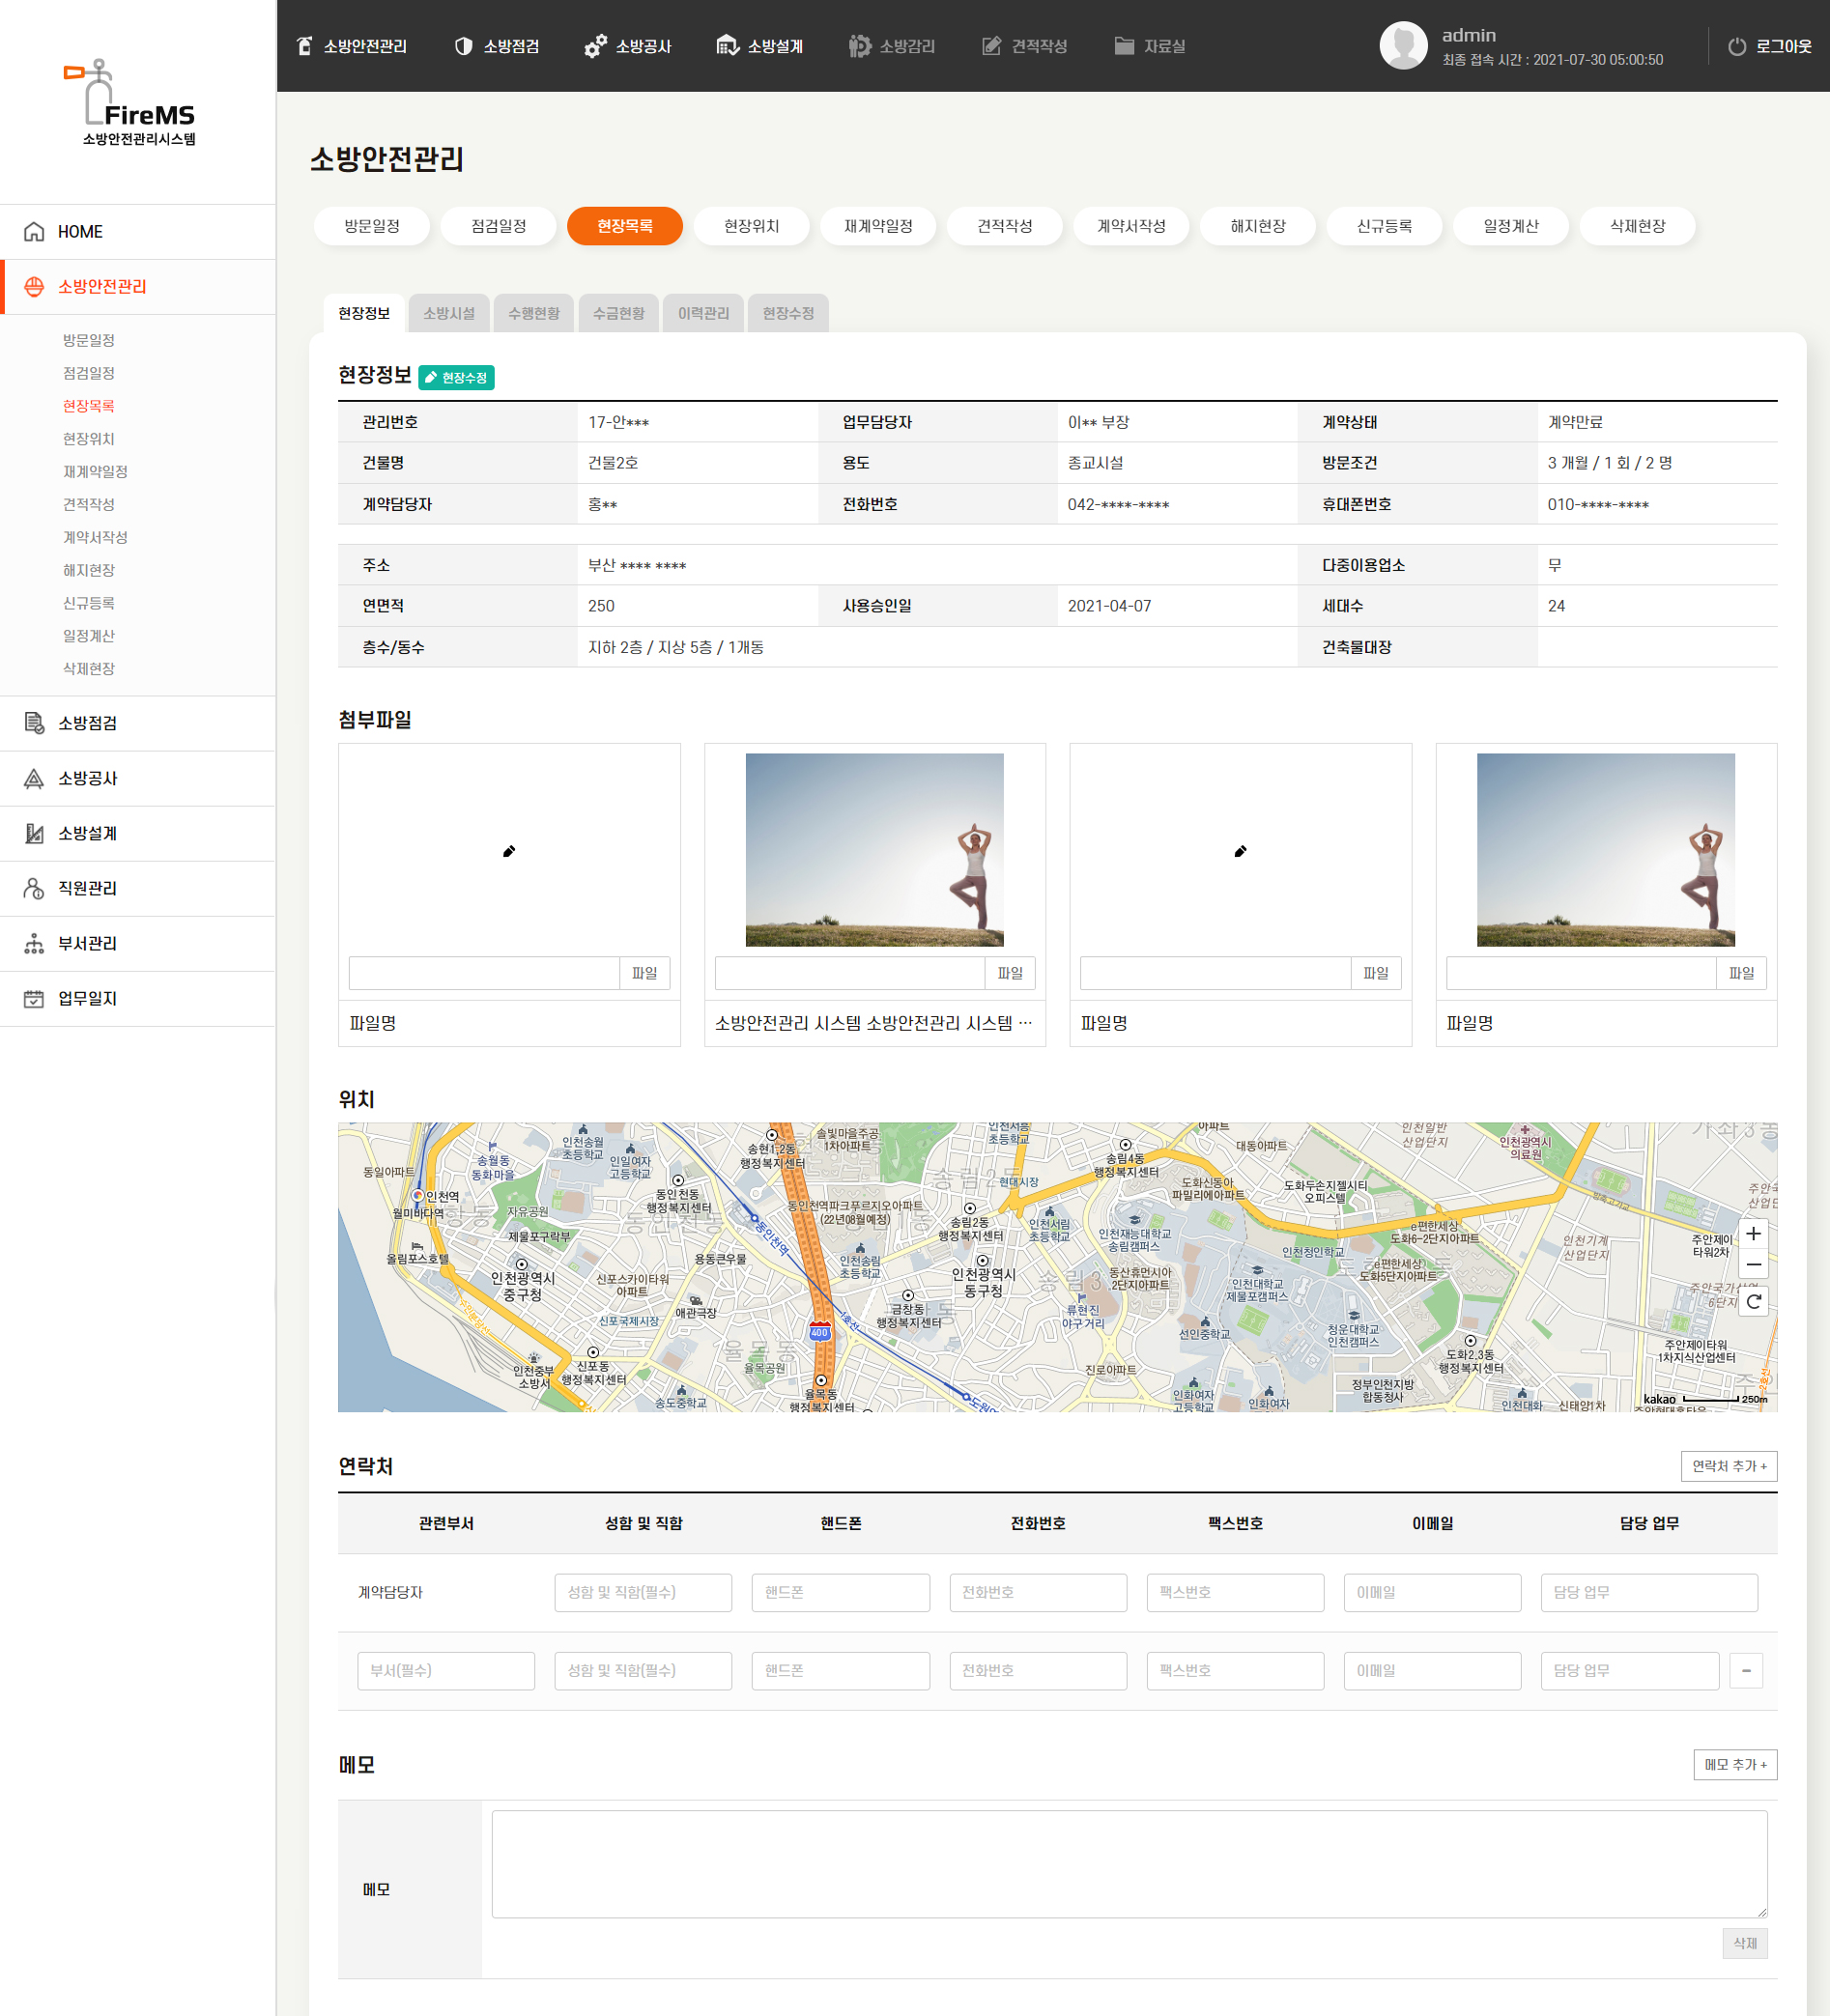Zoom in on the map
The width and height of the screenshot is (1830, 2016).
[x=1753, y=1233]
